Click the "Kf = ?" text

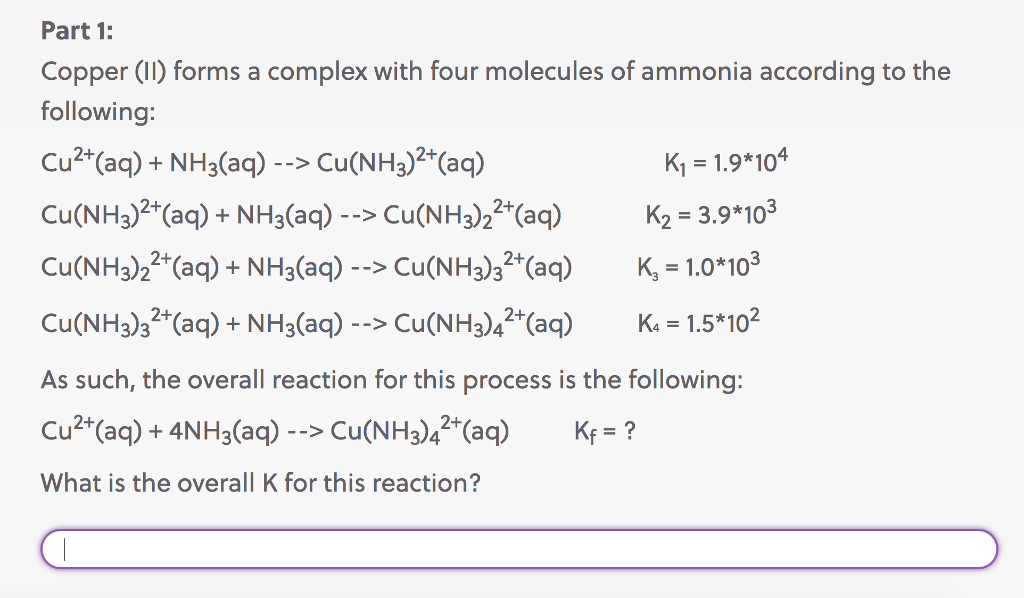point(605,432)
